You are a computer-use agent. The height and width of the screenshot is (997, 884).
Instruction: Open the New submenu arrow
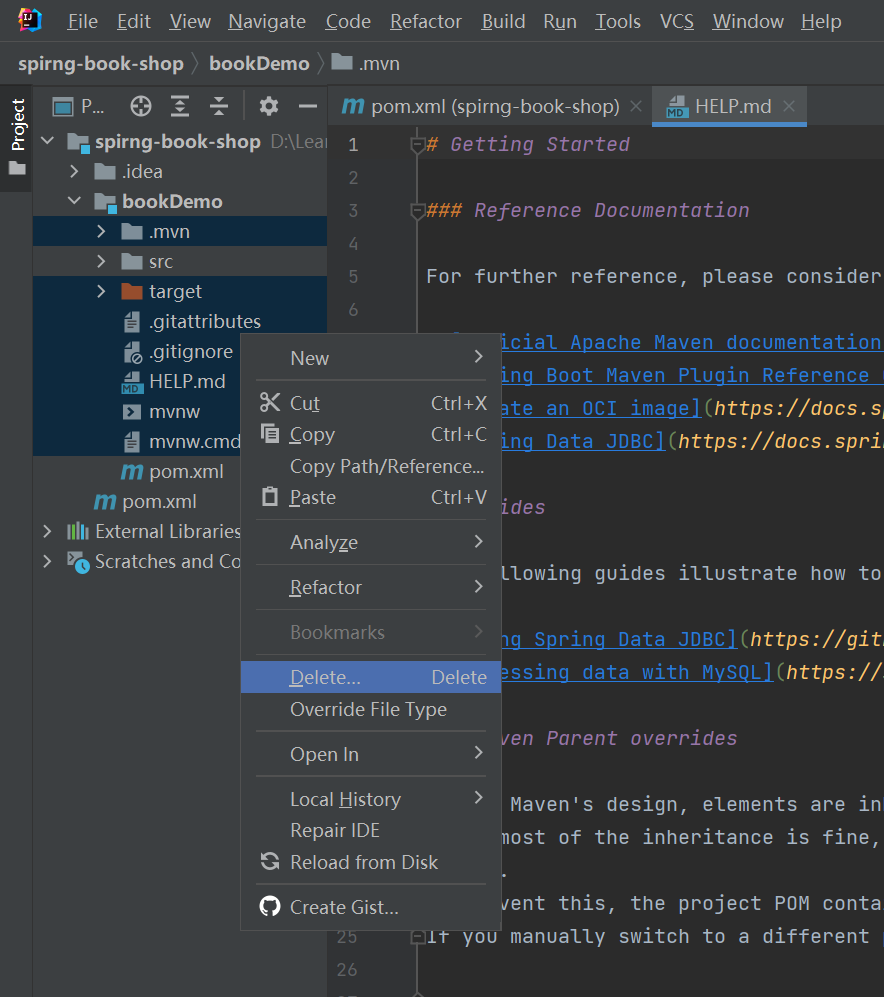pyautogui.click(x=478, y=357)
